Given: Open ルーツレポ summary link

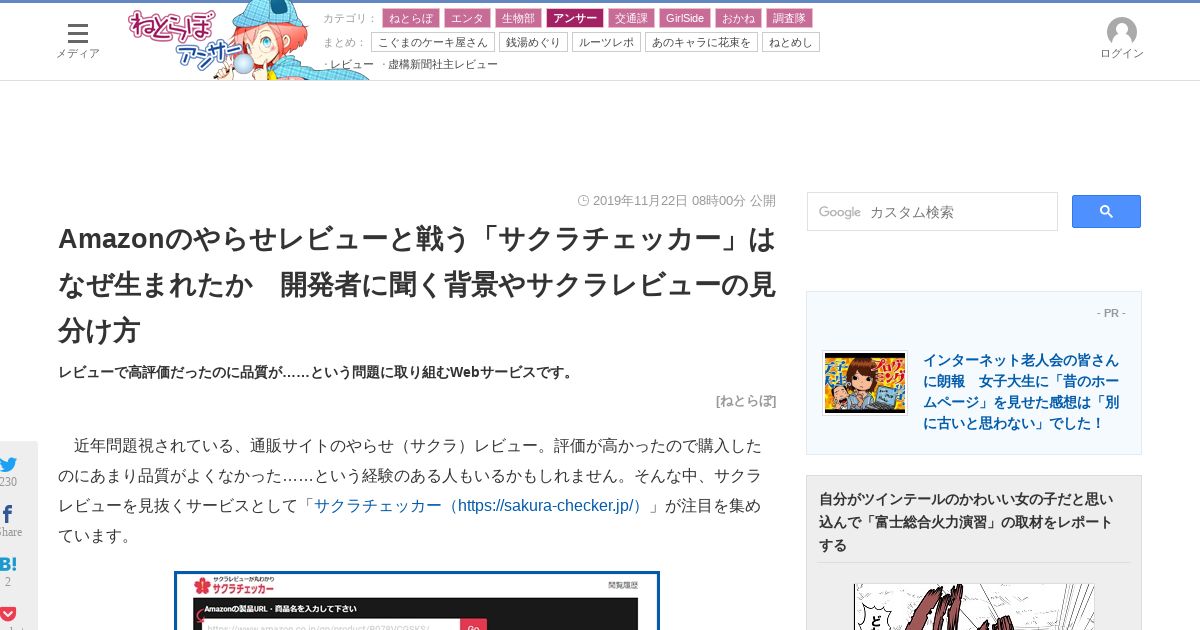Looking at the screenshot, I should [x=606, y=42].
